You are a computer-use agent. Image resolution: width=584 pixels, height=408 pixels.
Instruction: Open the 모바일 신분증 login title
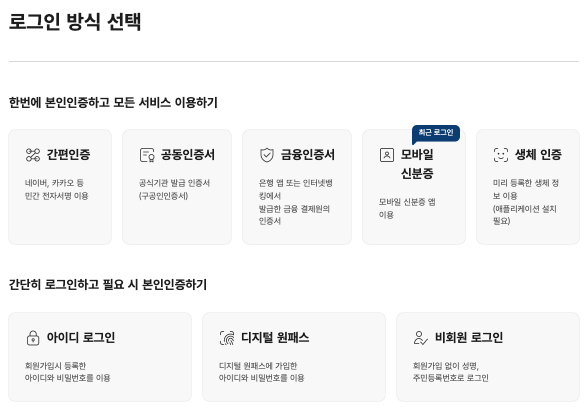point(417,164)
